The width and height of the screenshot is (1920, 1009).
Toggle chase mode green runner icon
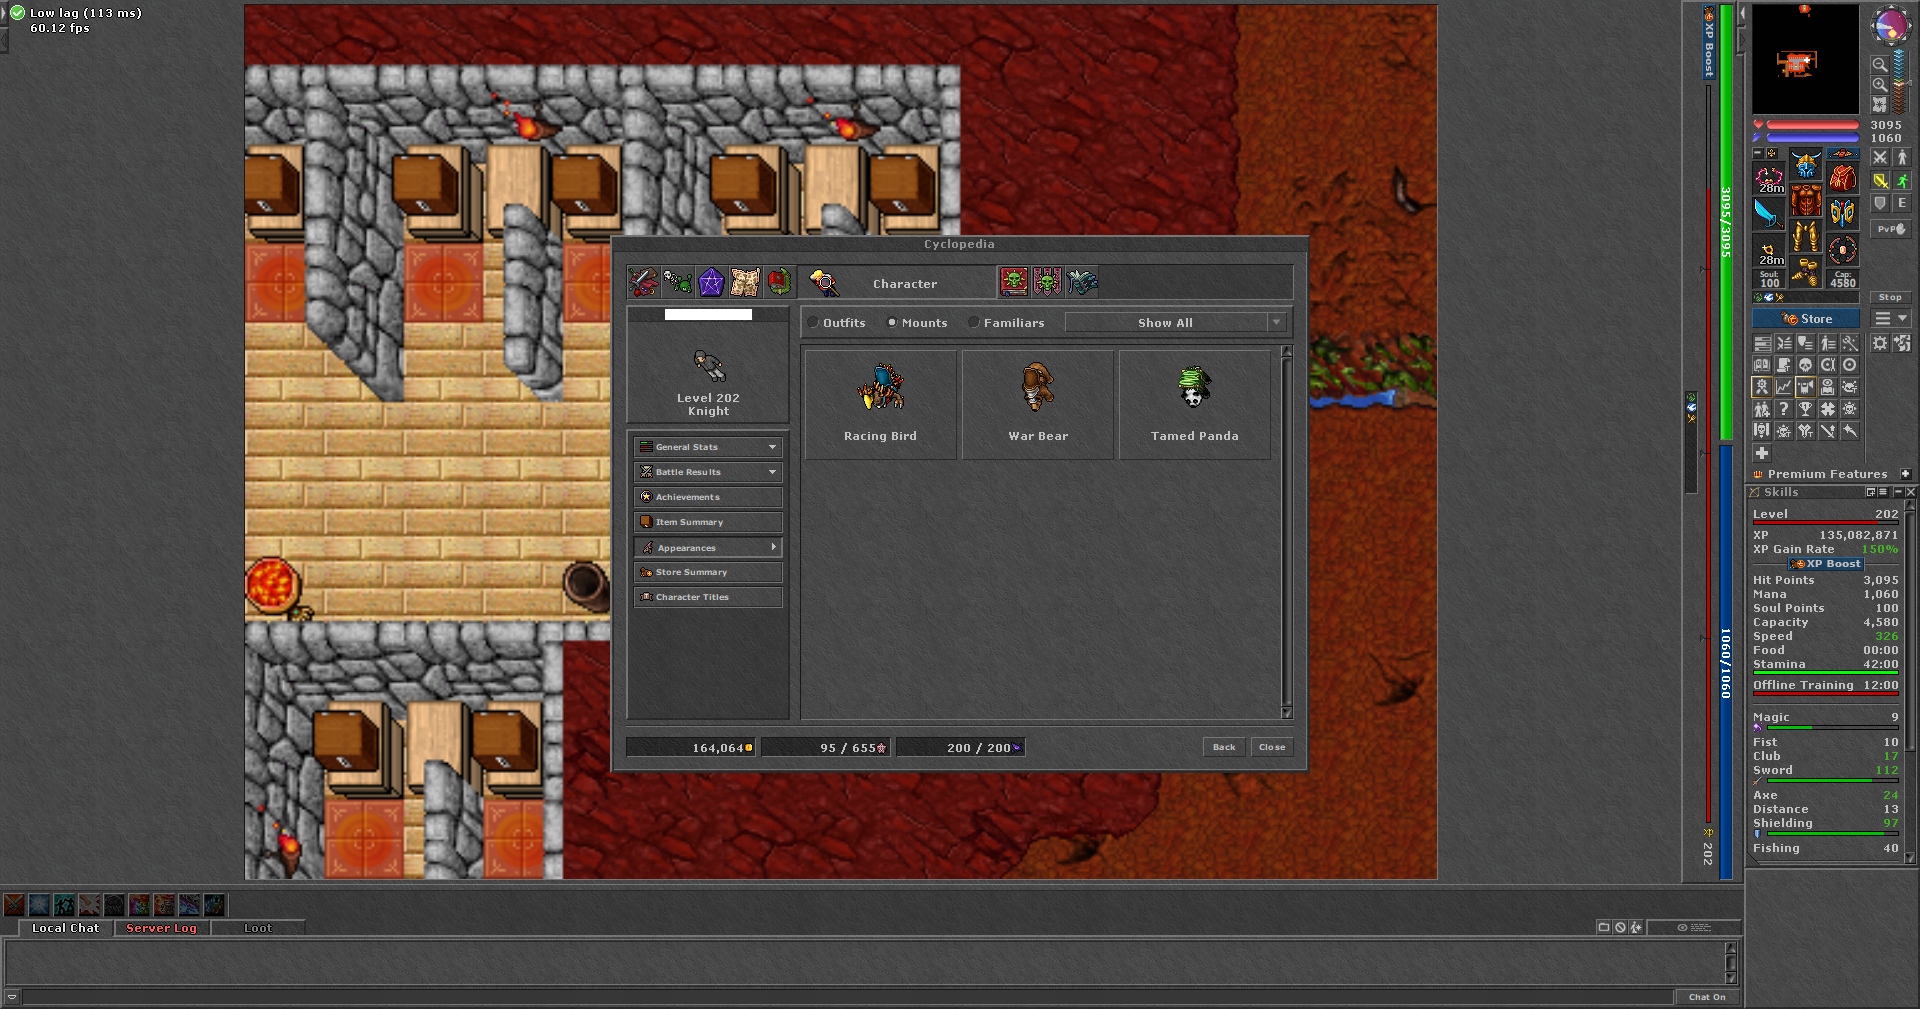point(1902,181)
